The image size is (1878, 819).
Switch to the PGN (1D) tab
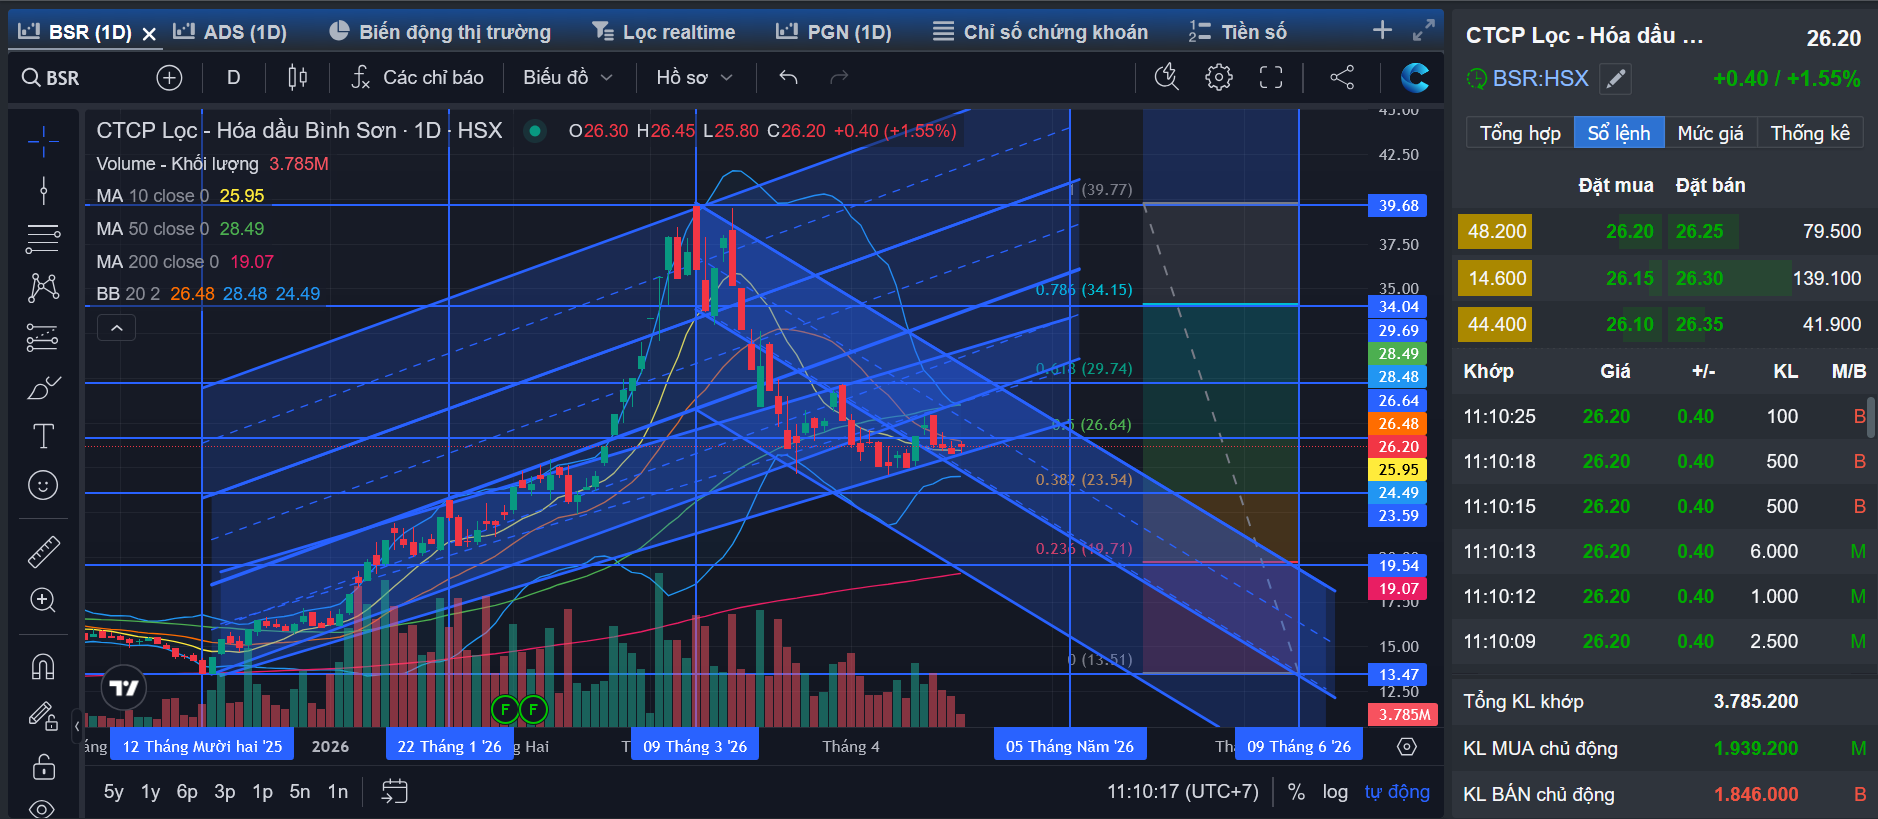point(834,32)
